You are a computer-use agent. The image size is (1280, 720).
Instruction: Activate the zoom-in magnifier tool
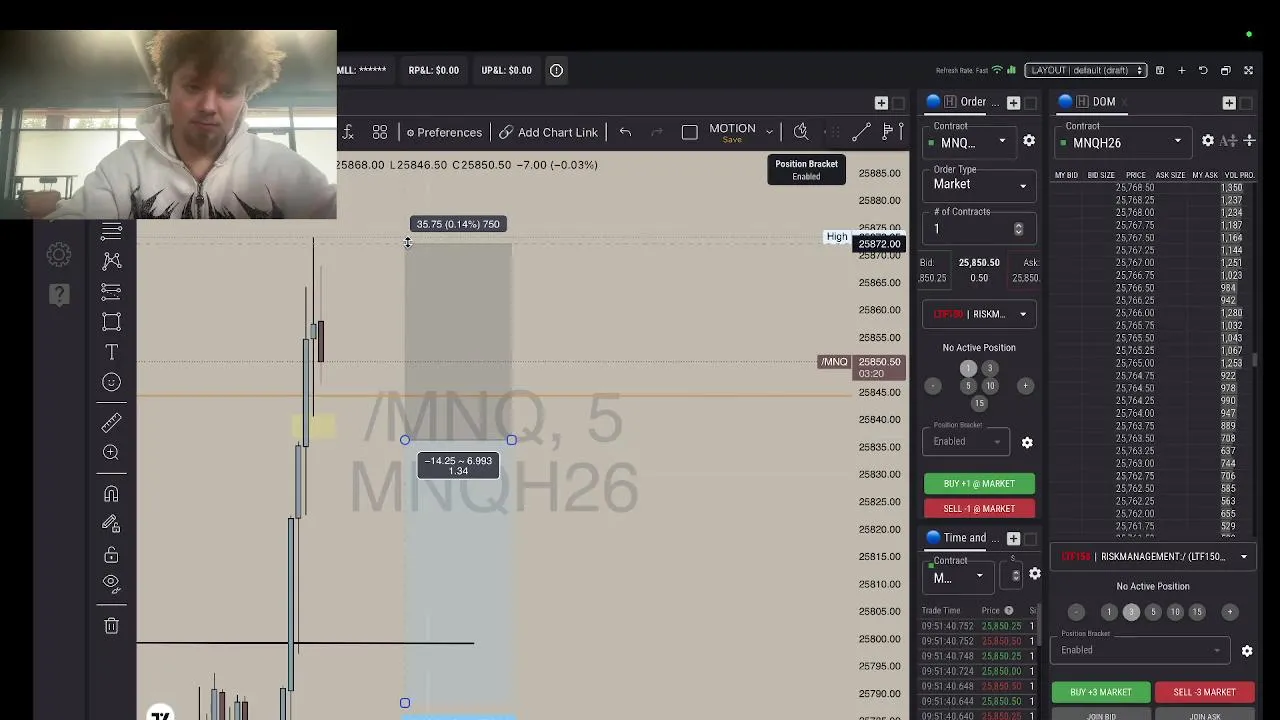[x=111, y=452]
